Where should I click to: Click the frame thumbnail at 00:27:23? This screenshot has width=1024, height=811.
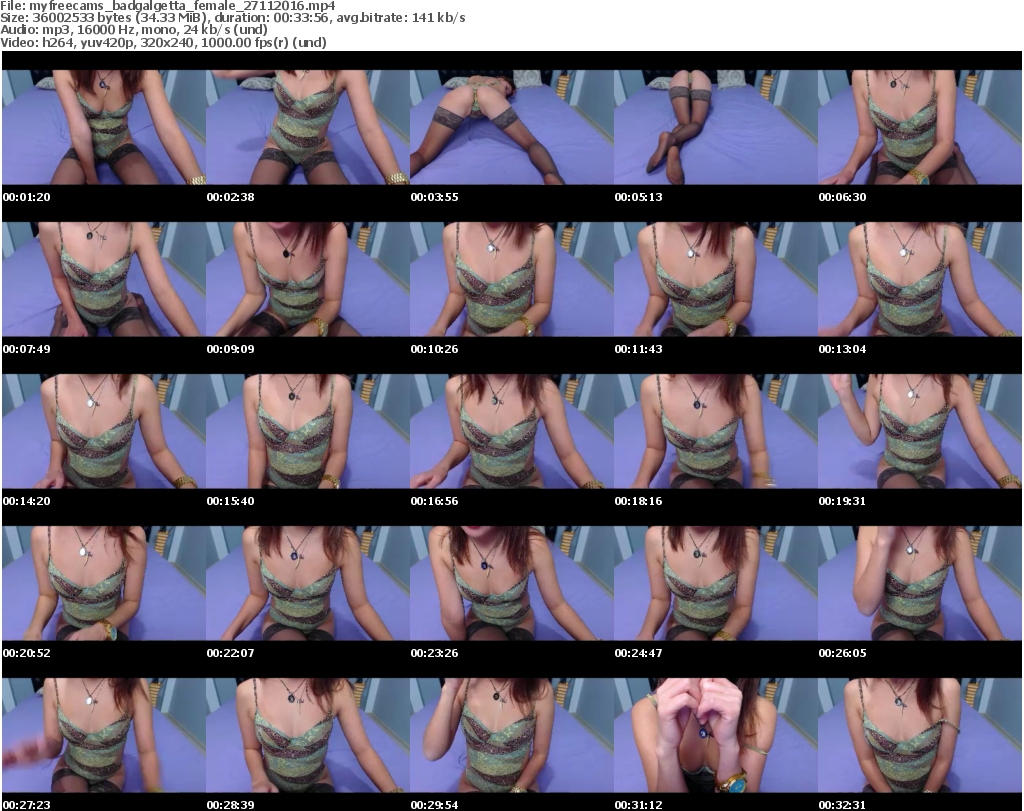(104, 735)
